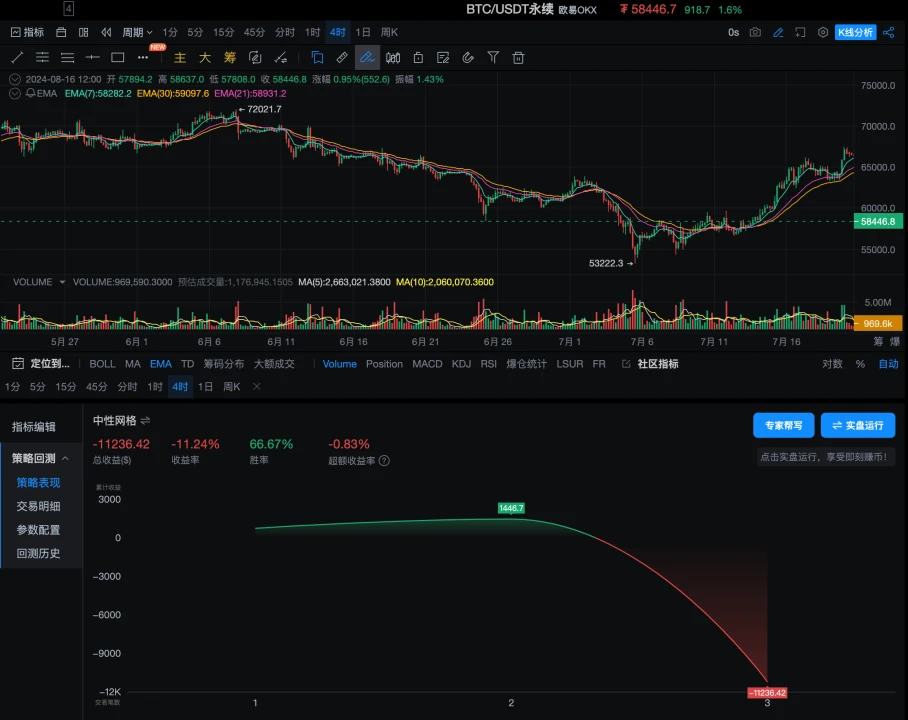
Task: Click the share icon at top right
Action: pyautogui.click(x=888, y=32)
